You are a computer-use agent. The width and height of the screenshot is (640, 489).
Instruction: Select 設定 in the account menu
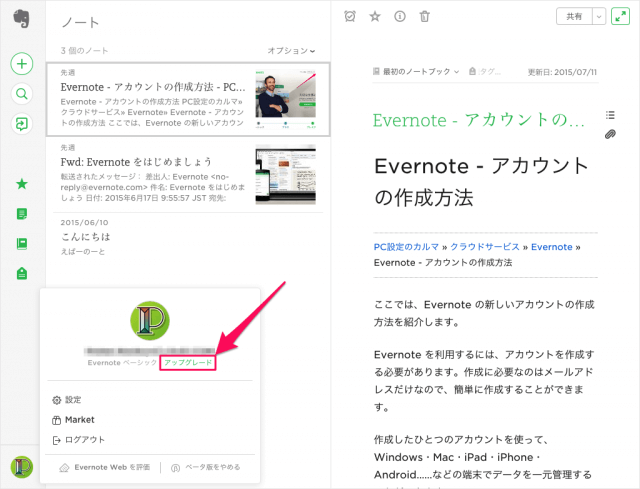tap(72, 400)
